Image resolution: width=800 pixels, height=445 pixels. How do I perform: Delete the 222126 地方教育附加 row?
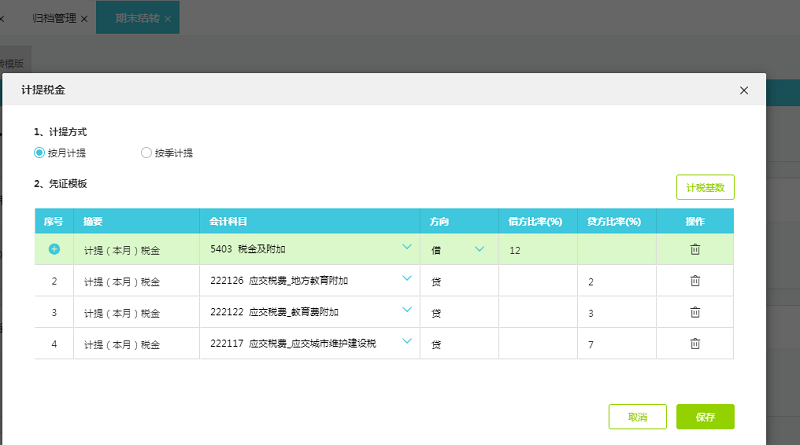[x=695, y=281]
